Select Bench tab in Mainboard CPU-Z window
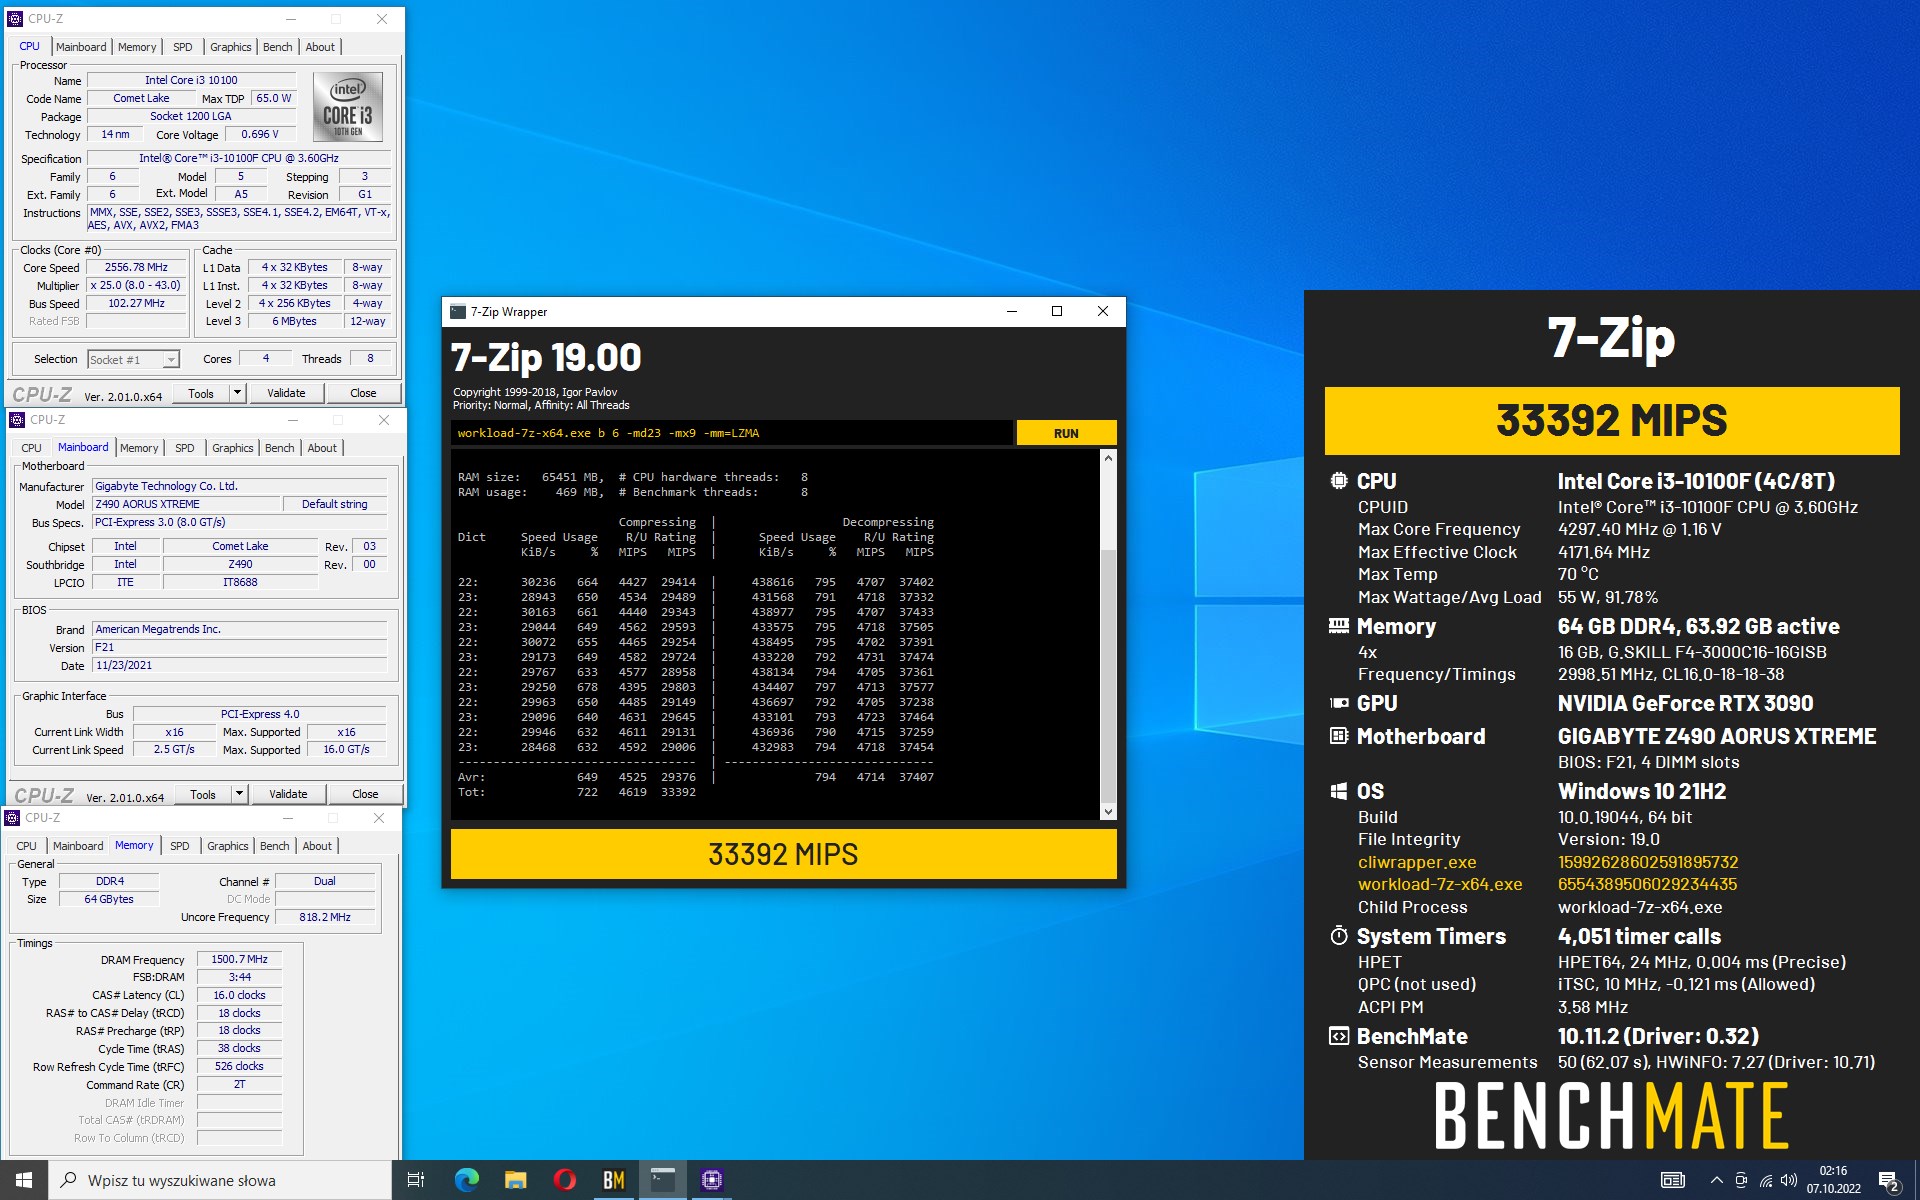 point(280,448)
